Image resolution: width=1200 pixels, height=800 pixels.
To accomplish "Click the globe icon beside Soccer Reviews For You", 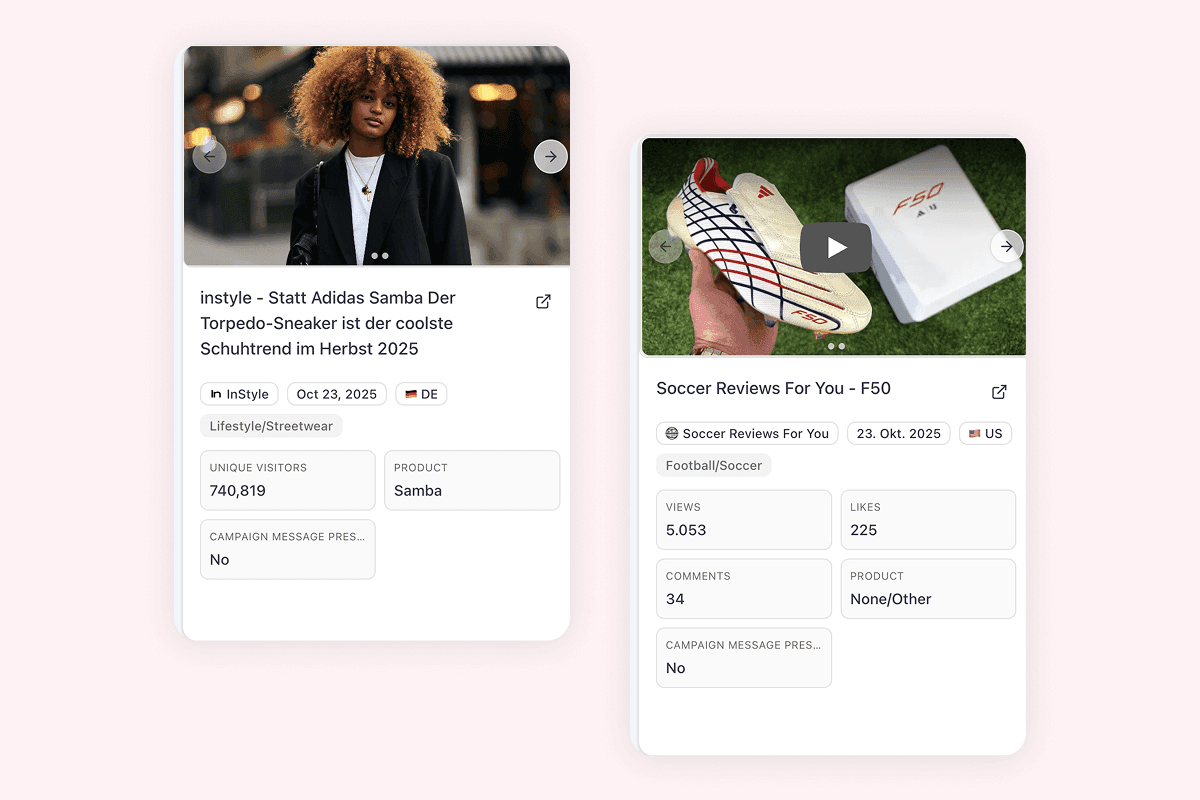I will coord(671,433).
